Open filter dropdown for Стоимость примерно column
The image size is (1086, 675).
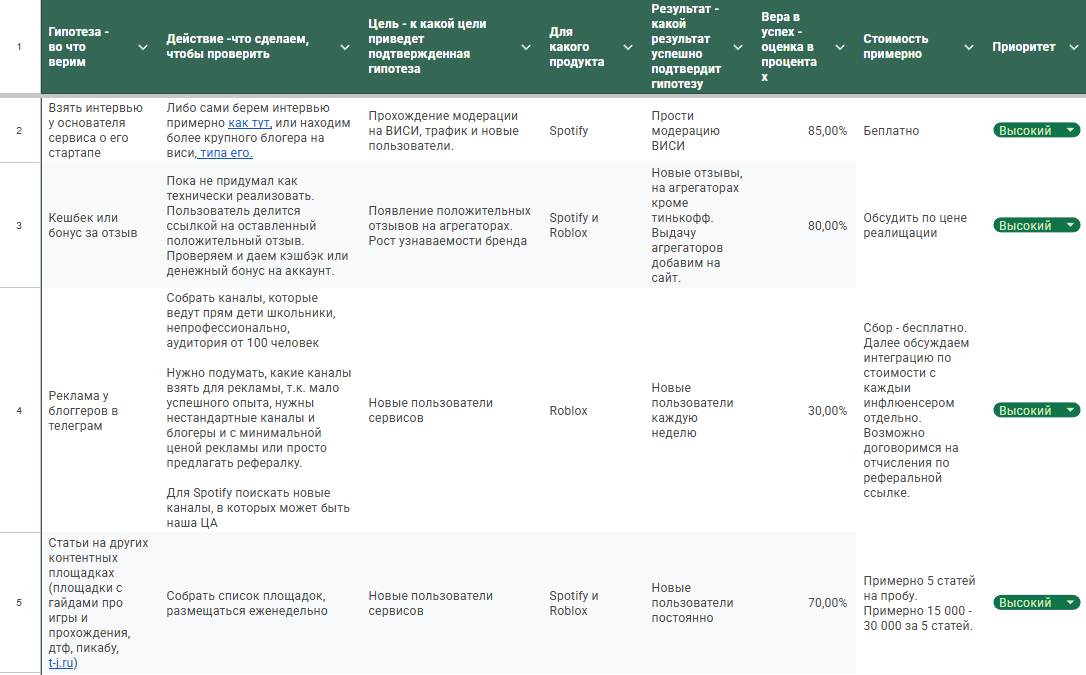coord(968,47)
